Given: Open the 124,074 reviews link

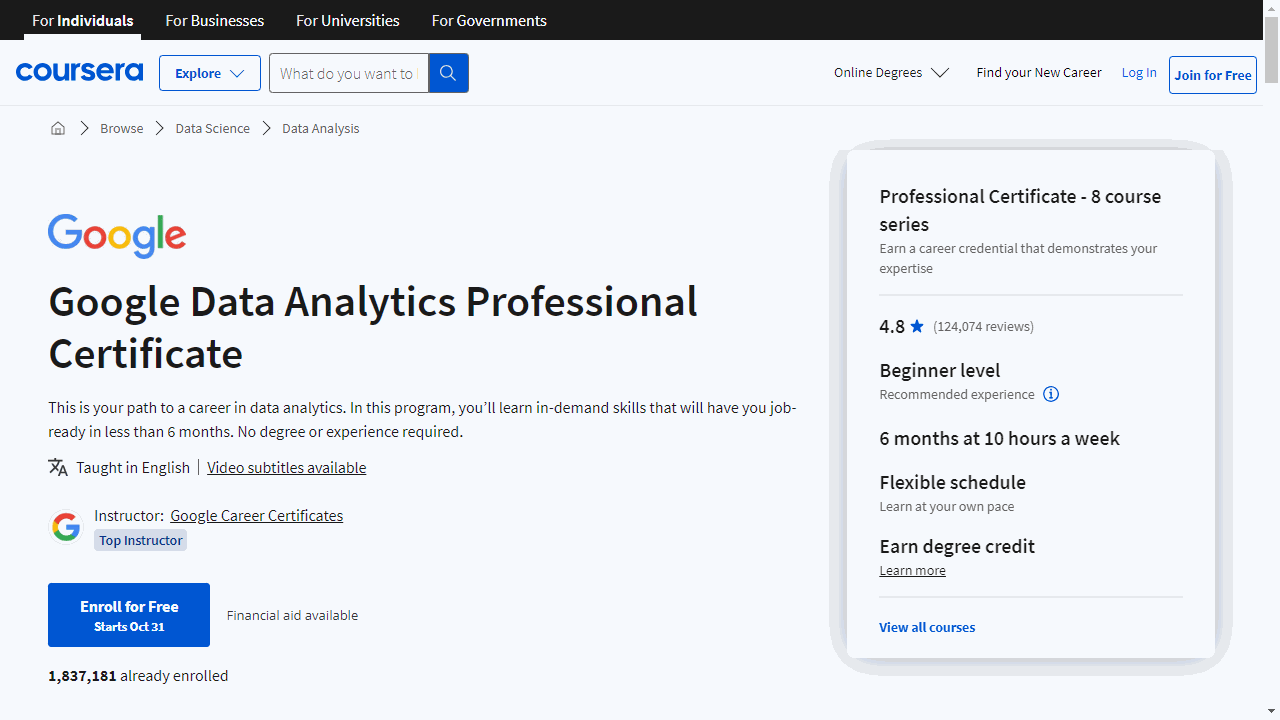Looking at the screenshot, I should pos(982,326).
